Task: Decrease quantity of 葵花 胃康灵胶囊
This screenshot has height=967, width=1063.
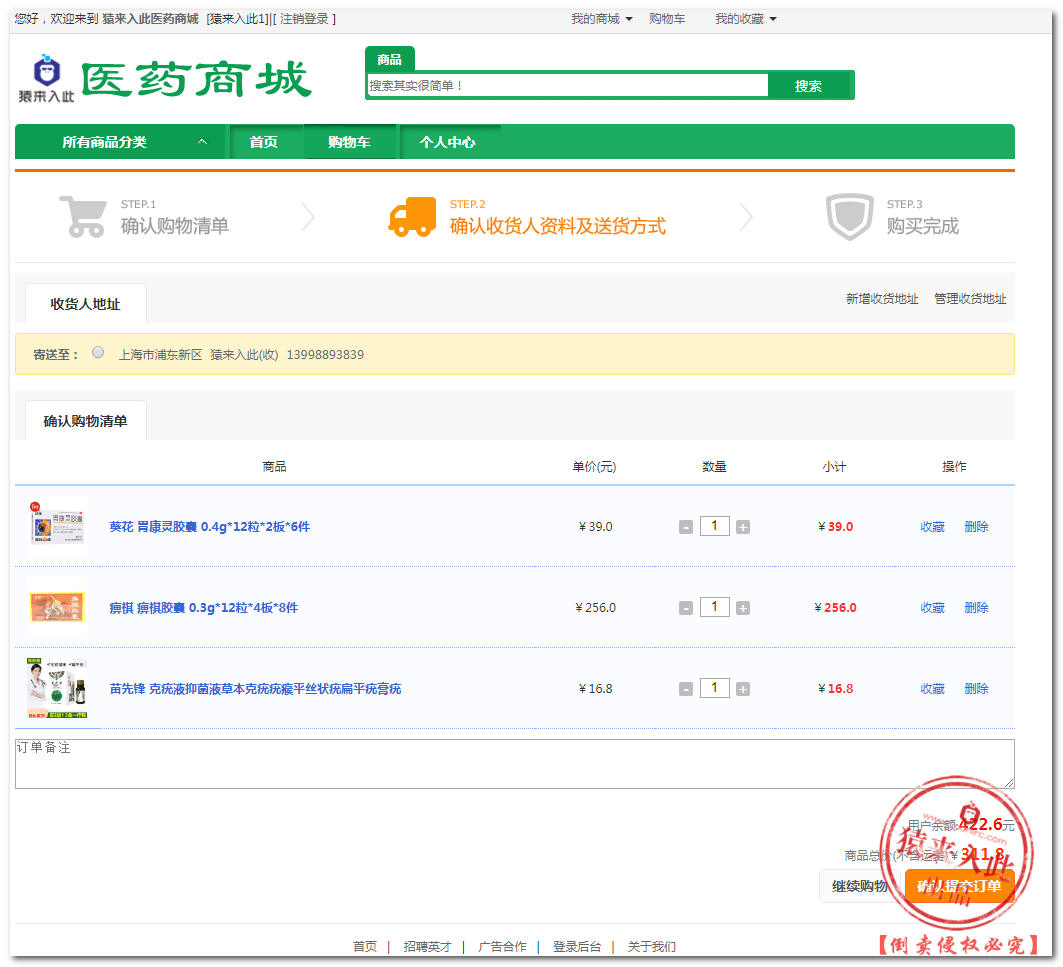Action: click(686, 527)
